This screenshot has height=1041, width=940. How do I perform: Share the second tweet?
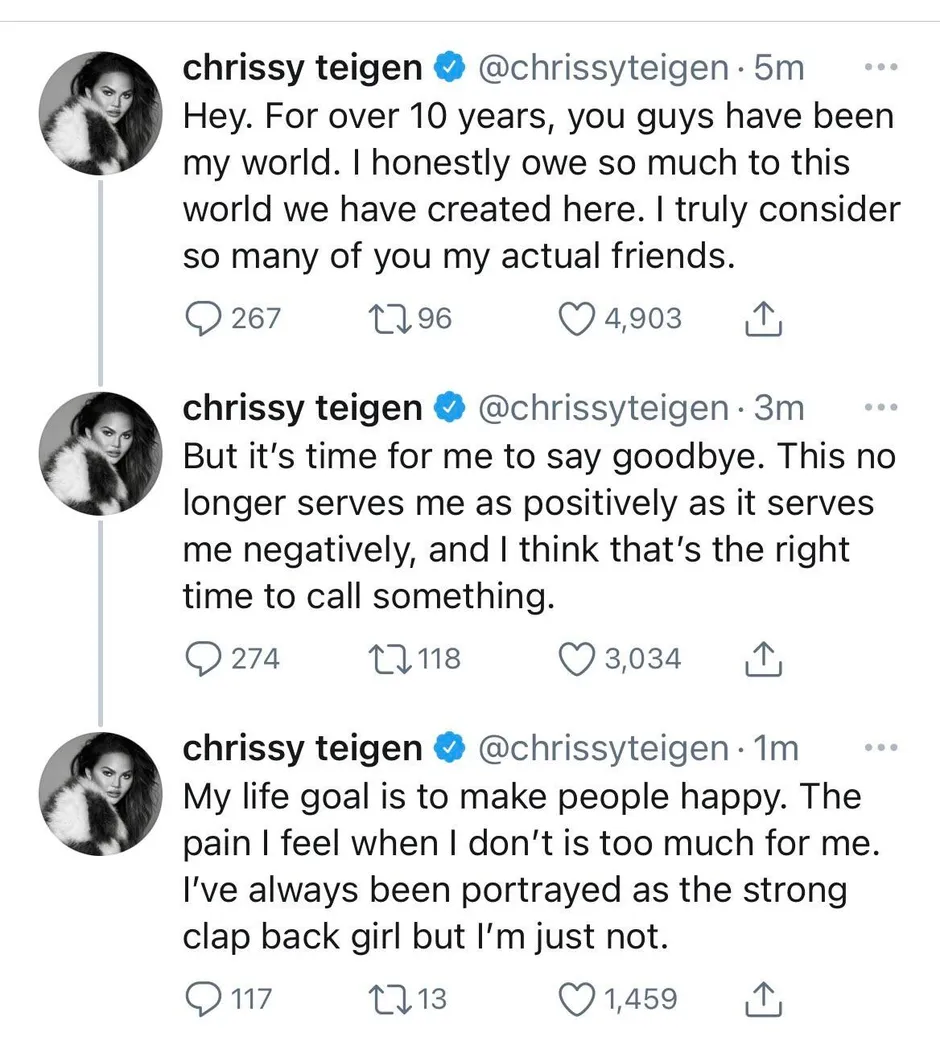coord(765,656)
